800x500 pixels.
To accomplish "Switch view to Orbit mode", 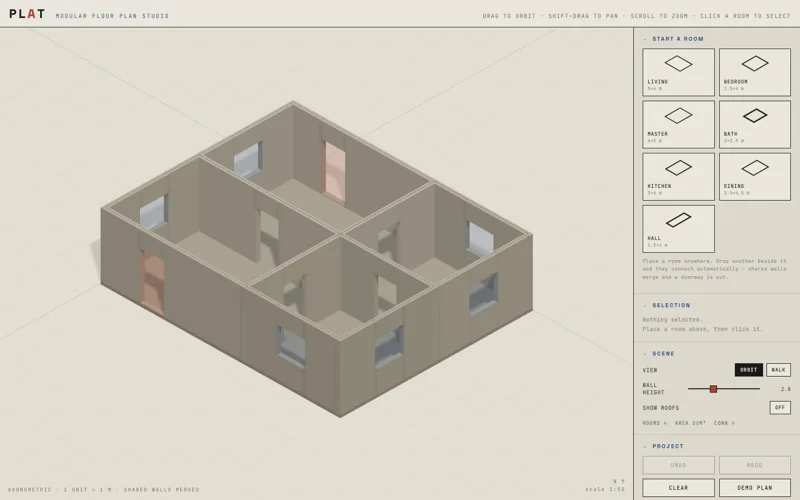I will 748,370.
